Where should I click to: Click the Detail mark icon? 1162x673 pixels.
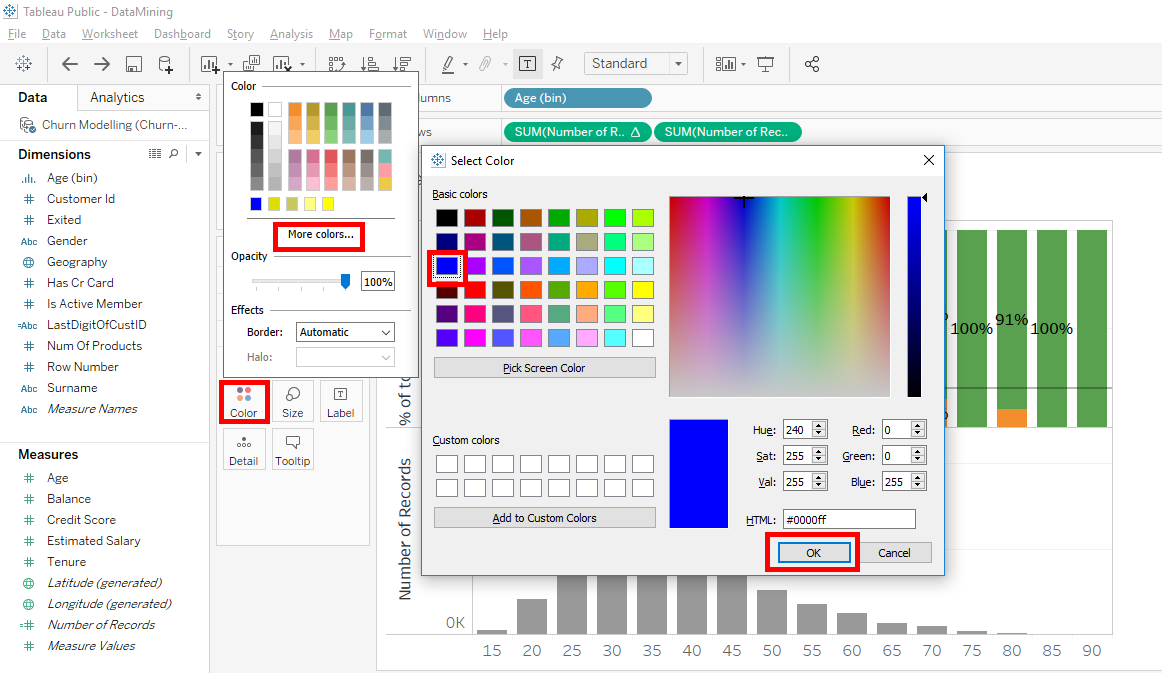point(244,449)
